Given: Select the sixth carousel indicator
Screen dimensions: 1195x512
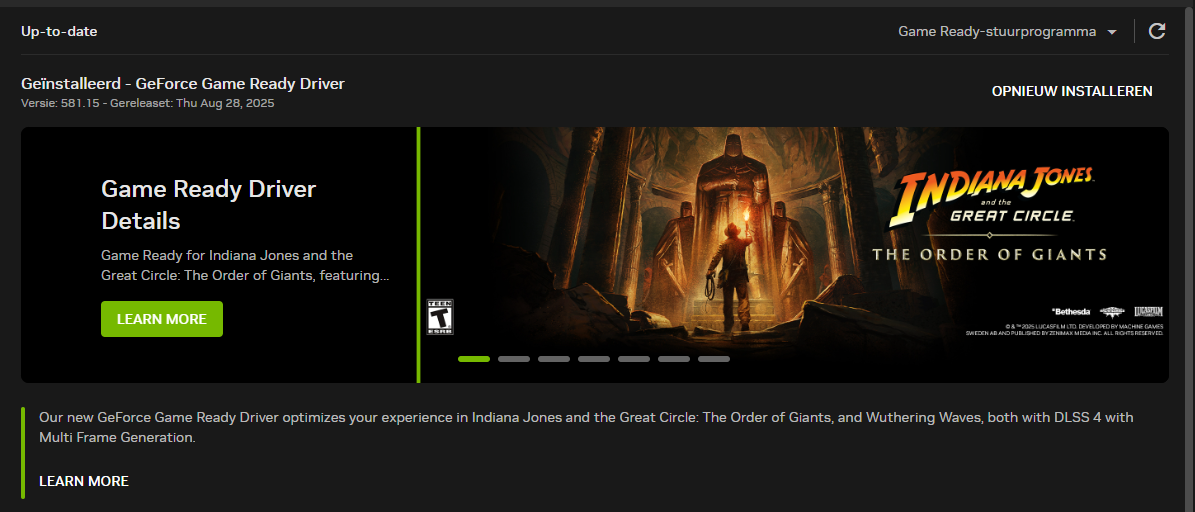Looking at the screenshot, I should pos(674,359).
